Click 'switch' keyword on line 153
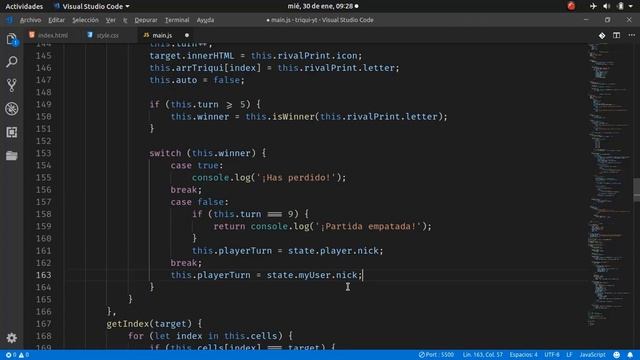 coord(165,153)
